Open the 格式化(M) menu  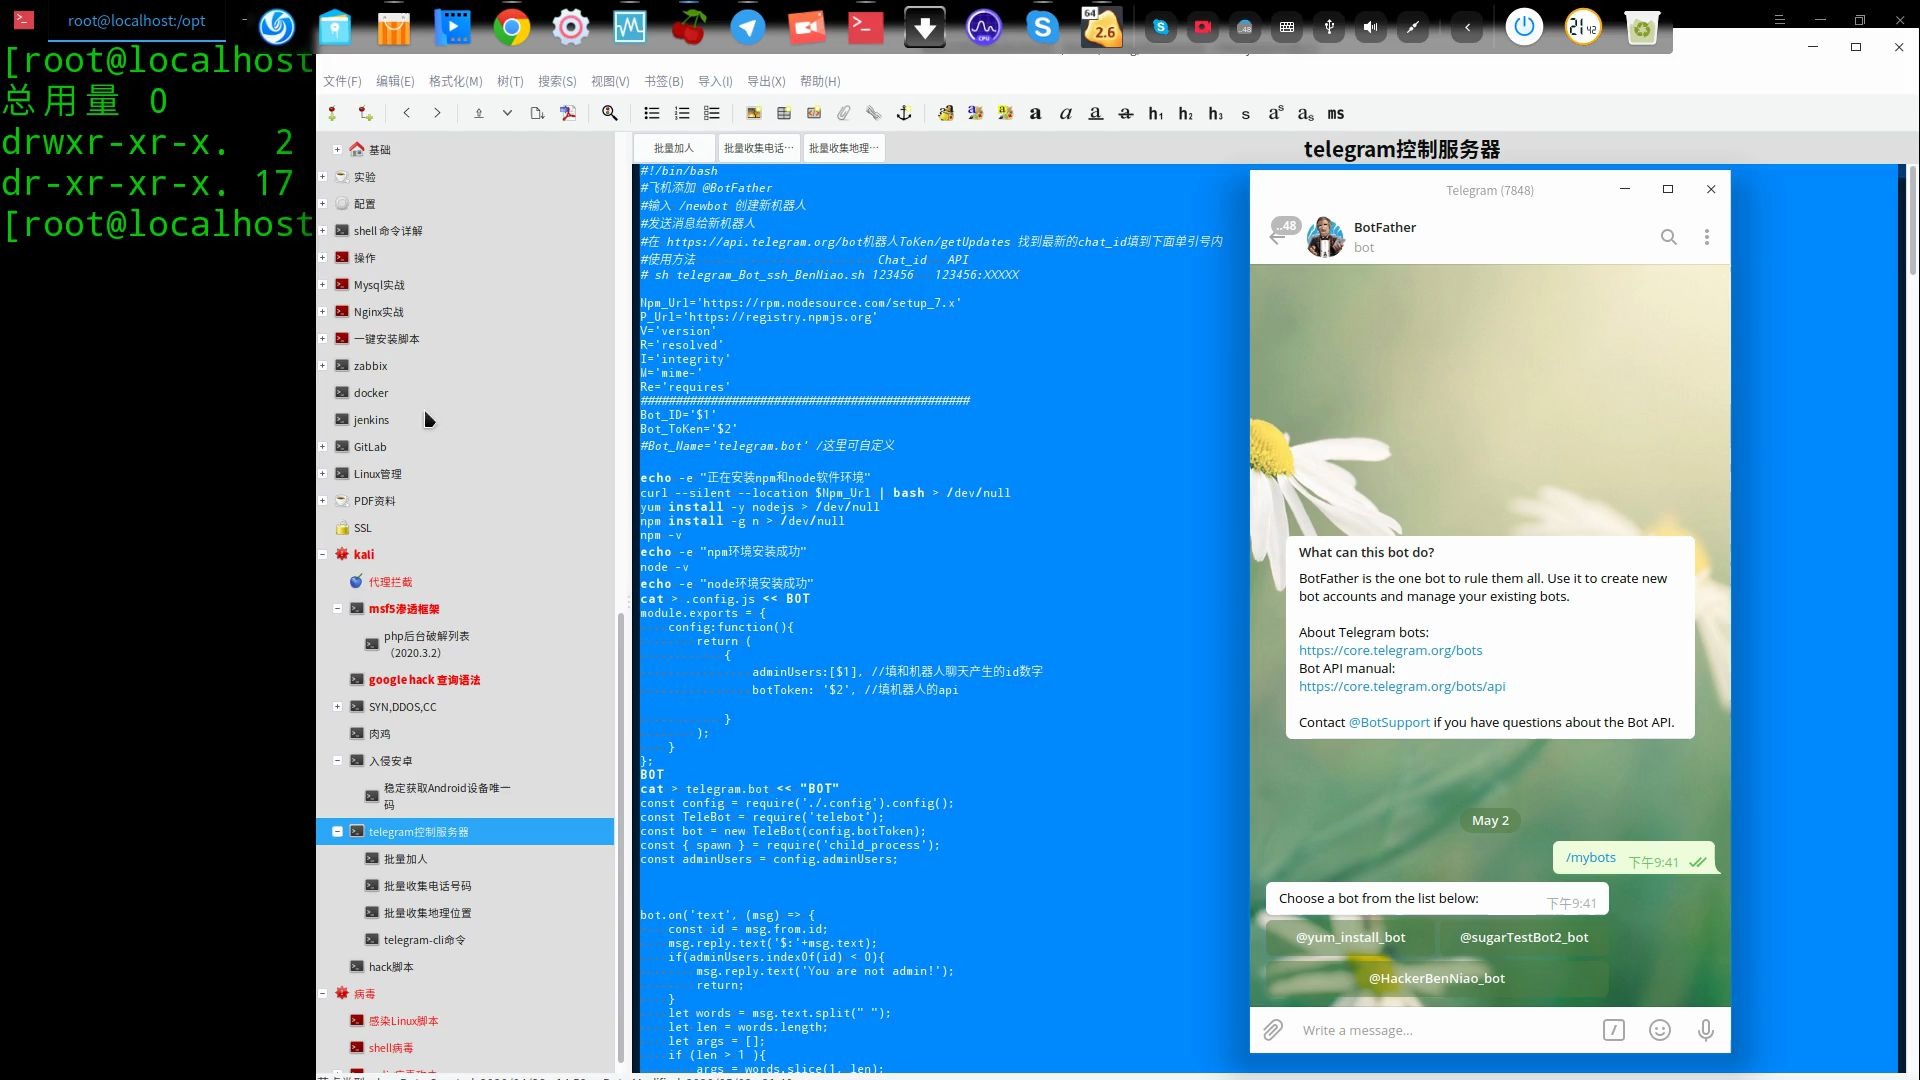455,81
